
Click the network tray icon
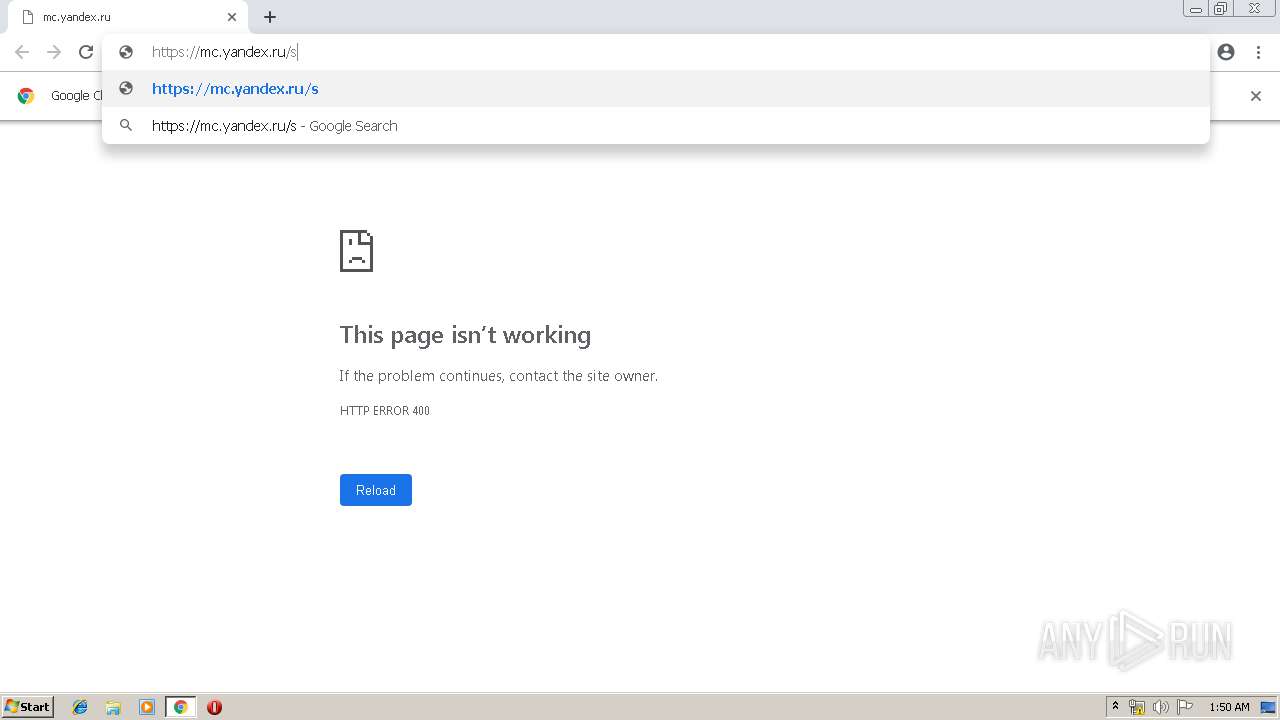[x=1137, y=707]
